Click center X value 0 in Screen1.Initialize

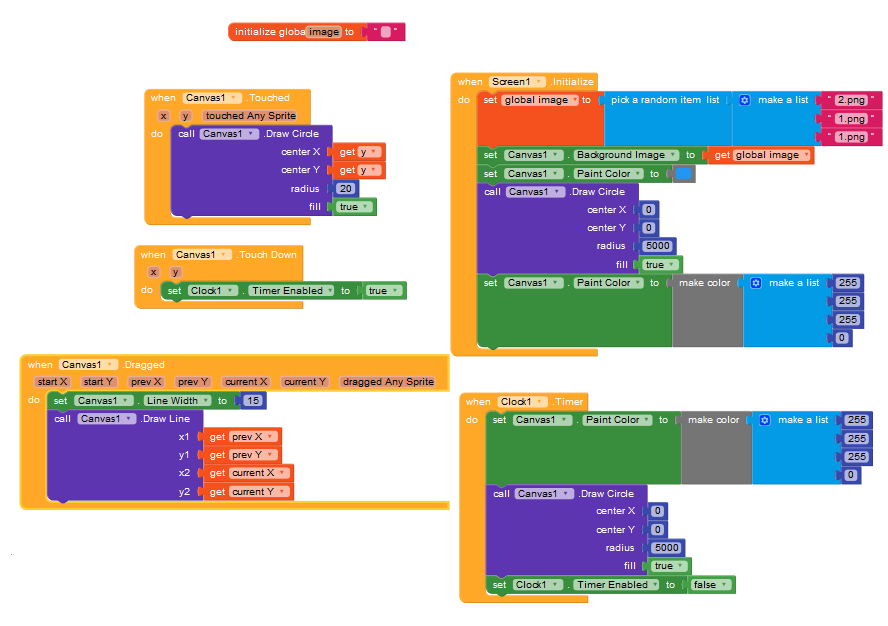tap(649, 210)
